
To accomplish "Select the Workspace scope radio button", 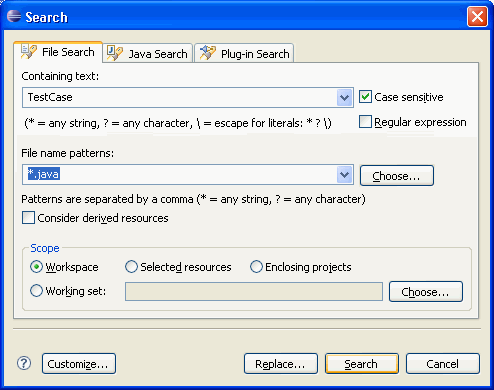I will pyautogui.click(x=36, y=267).
